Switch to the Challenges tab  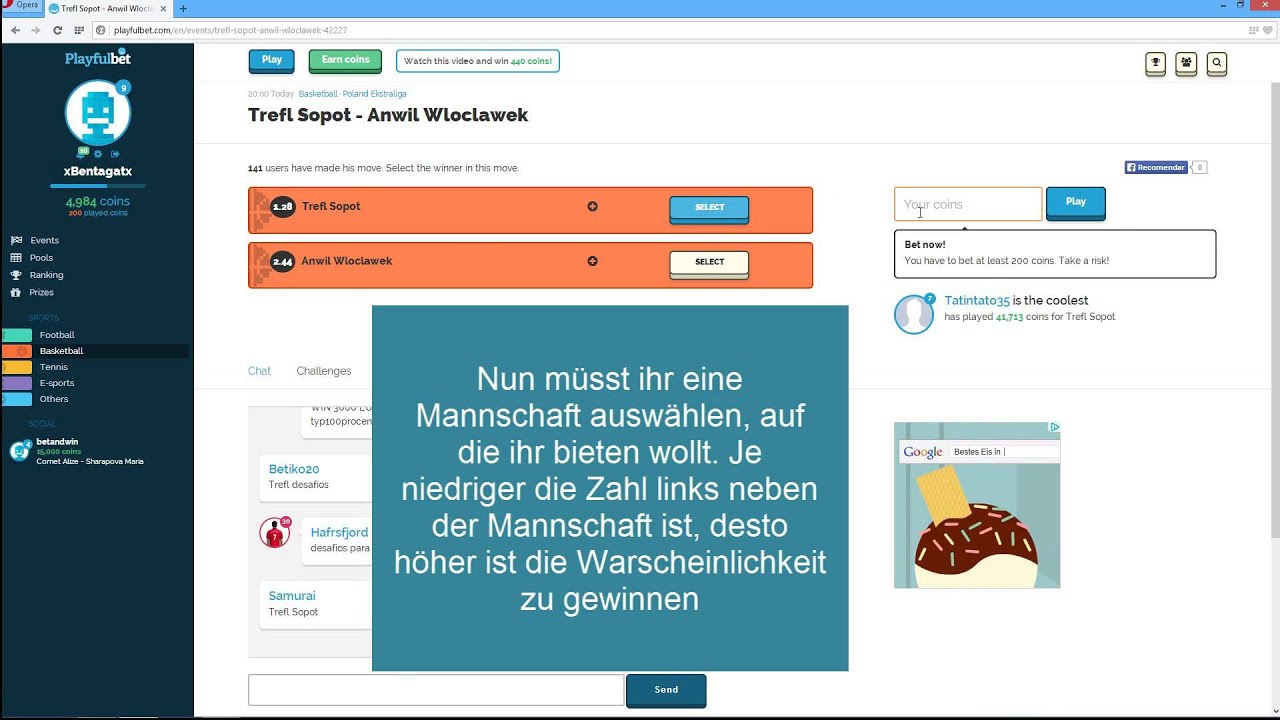324,371
